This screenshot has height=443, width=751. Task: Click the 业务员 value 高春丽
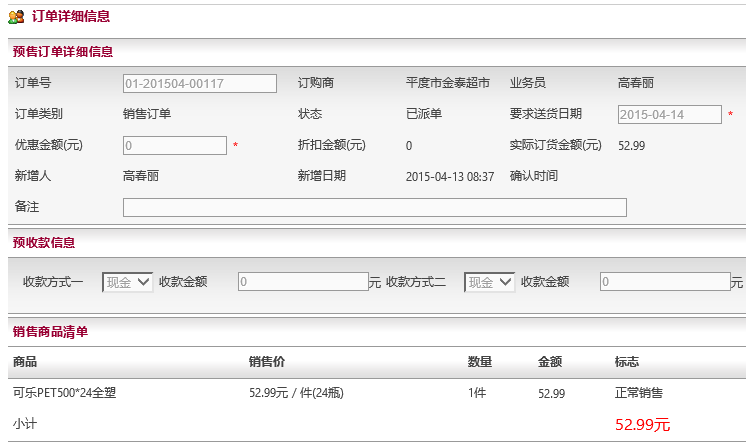636,83
